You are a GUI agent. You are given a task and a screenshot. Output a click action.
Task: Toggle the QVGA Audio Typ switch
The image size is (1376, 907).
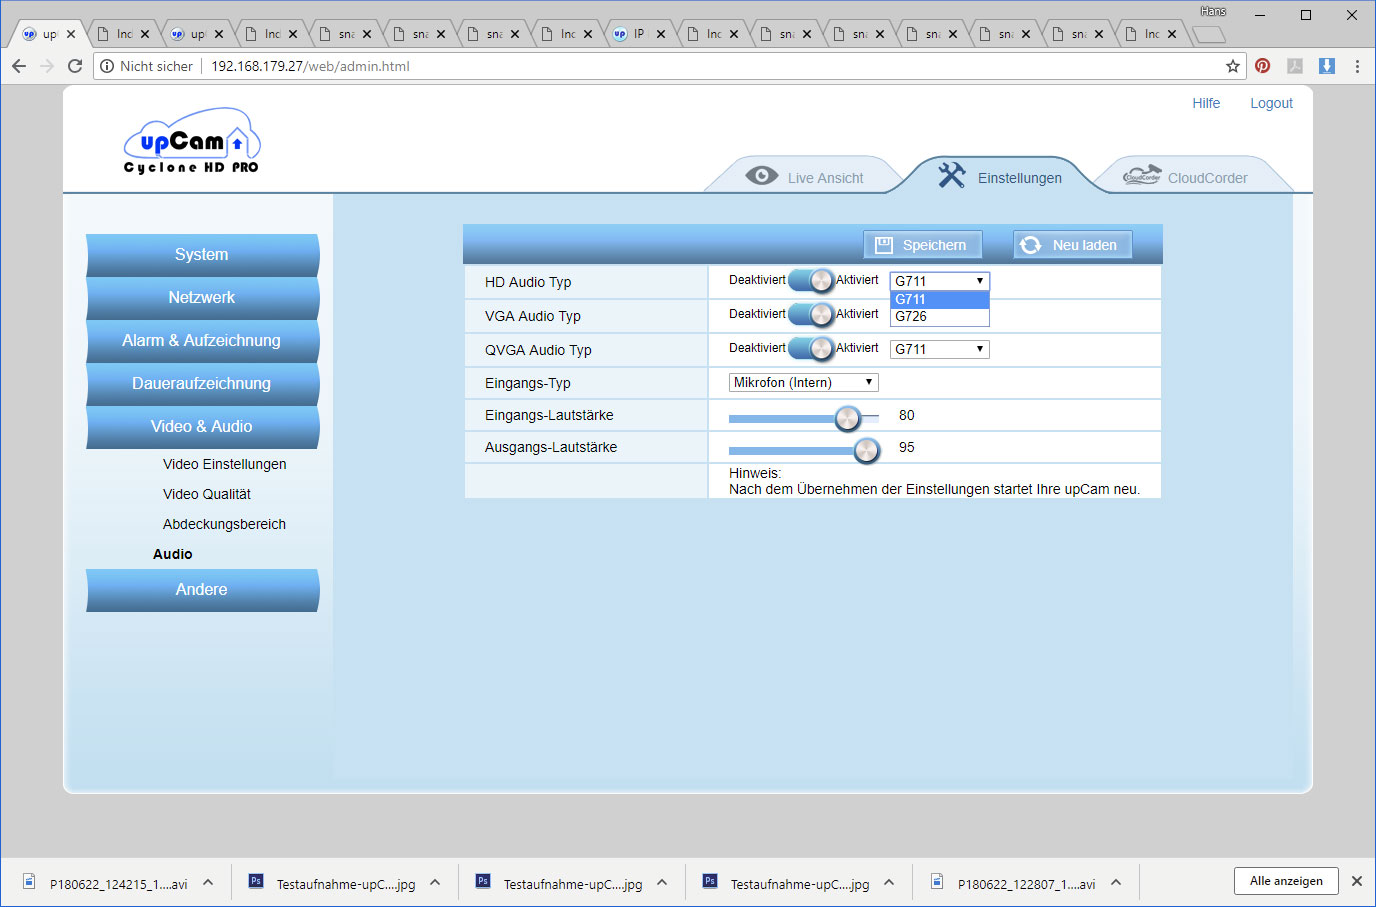(x=810, y=349)
